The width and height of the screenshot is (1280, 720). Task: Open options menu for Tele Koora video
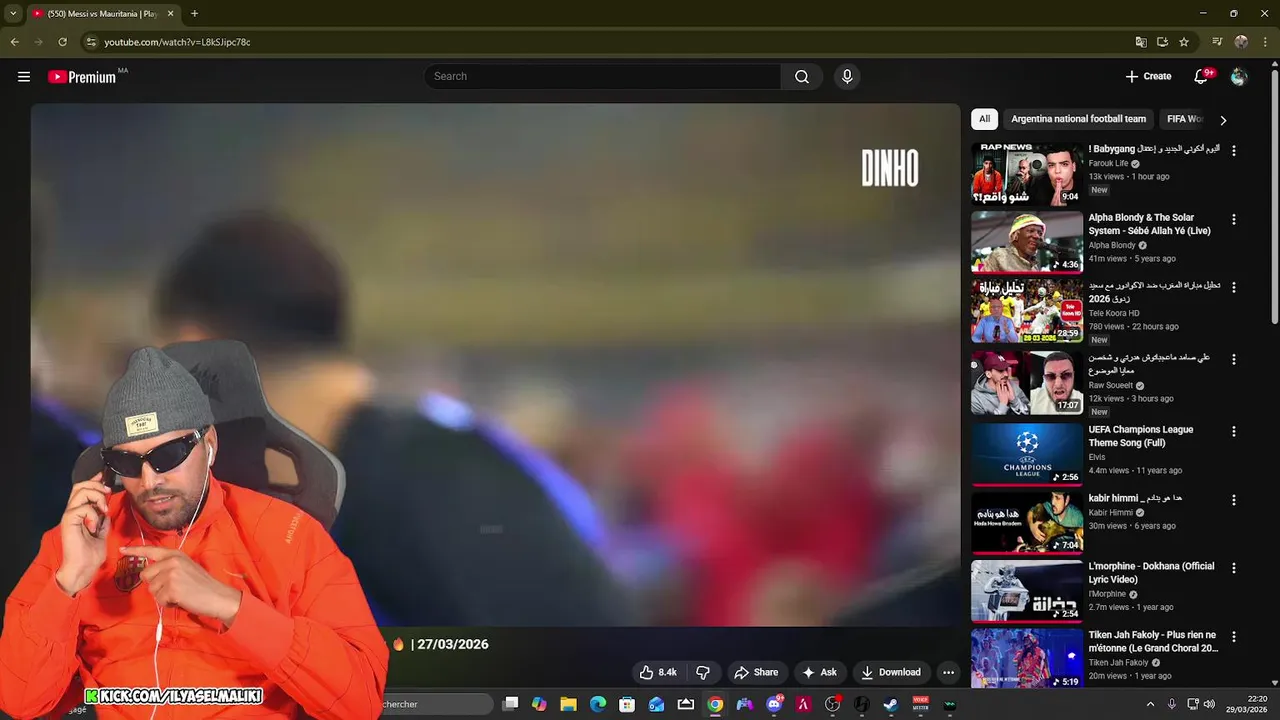pos(1233,287)
